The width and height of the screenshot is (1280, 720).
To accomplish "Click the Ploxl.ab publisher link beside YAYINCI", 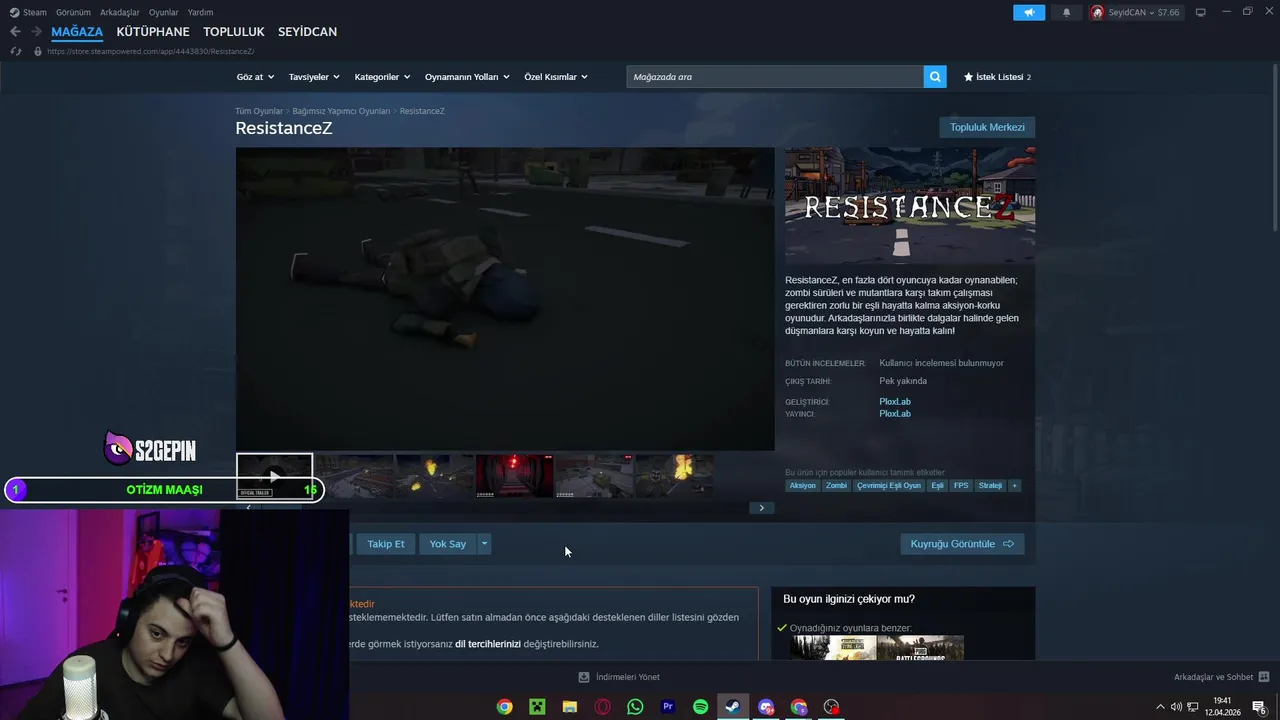I will point(895,414).
